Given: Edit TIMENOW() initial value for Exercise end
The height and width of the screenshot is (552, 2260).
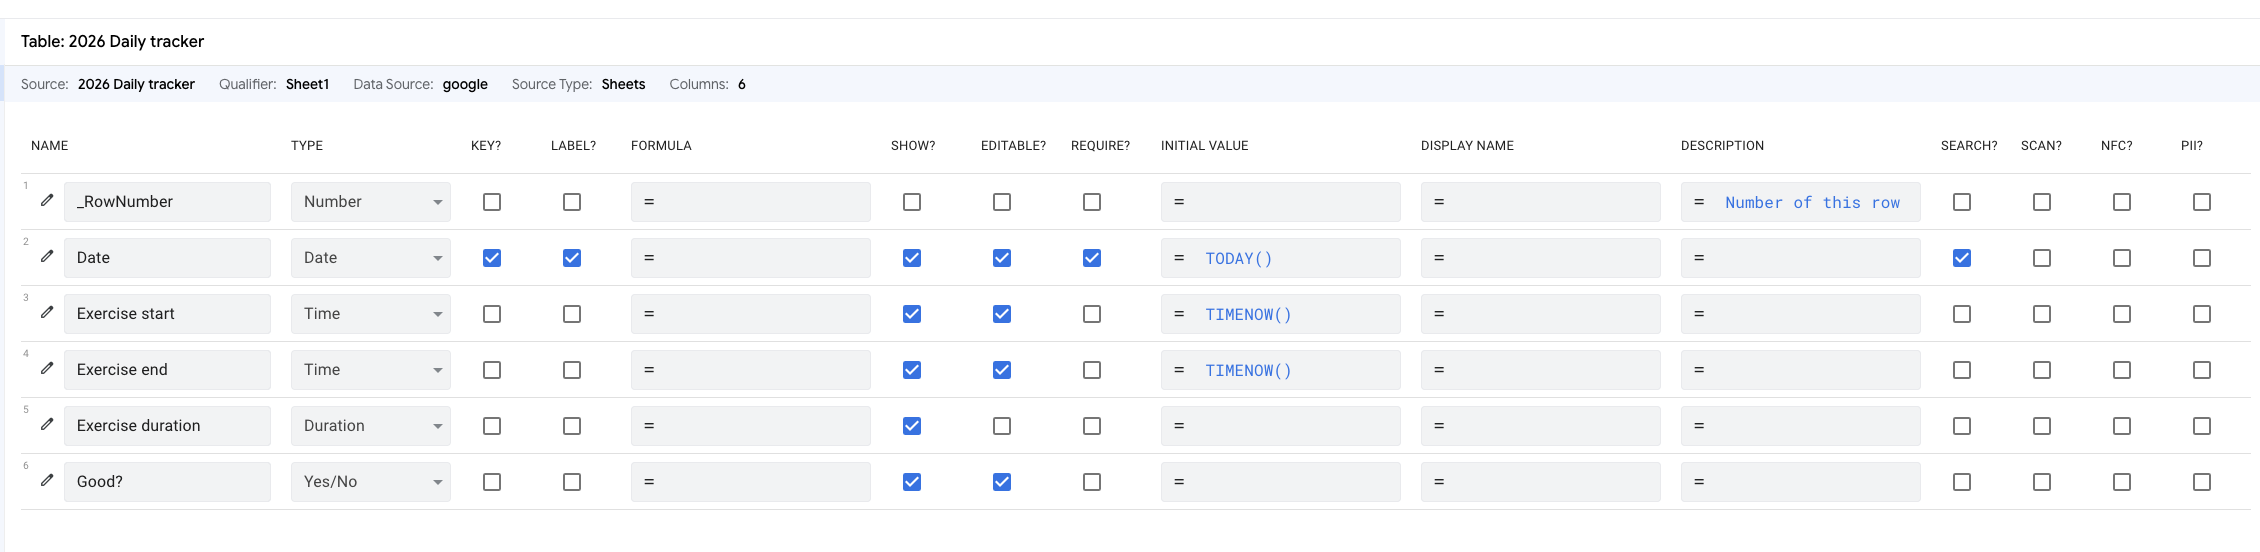Looking at the screenshot, I should click(x=1248, y=370).
